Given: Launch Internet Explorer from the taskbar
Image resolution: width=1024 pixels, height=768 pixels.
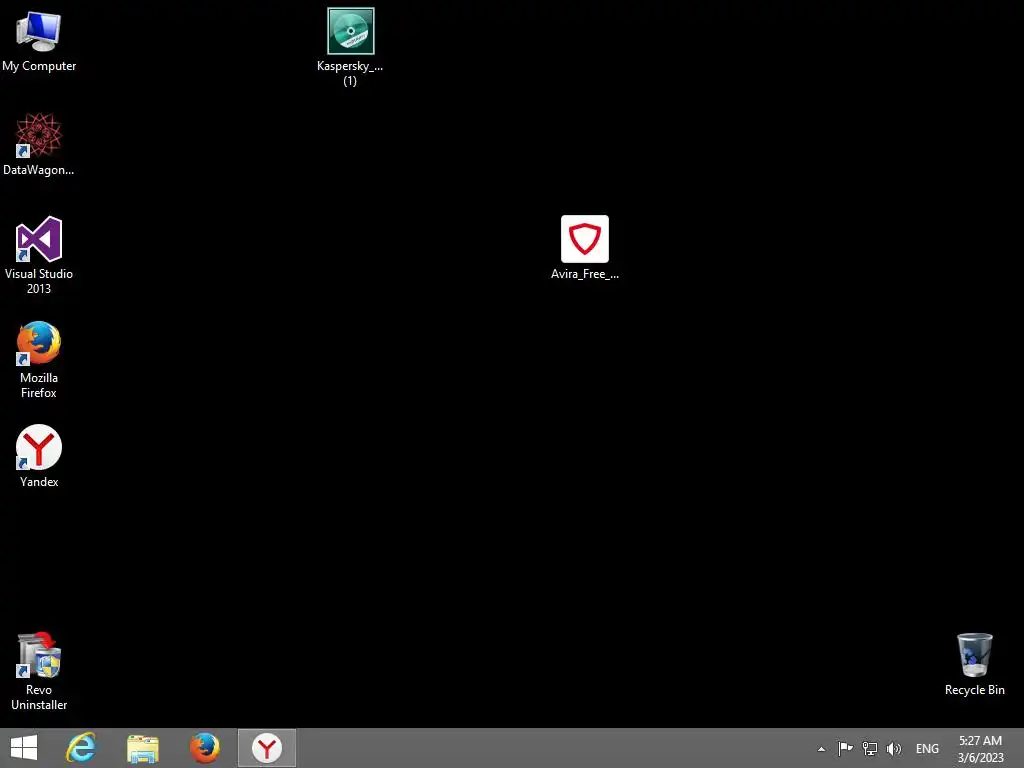Looking at the screenshot, I should (81, 748).
